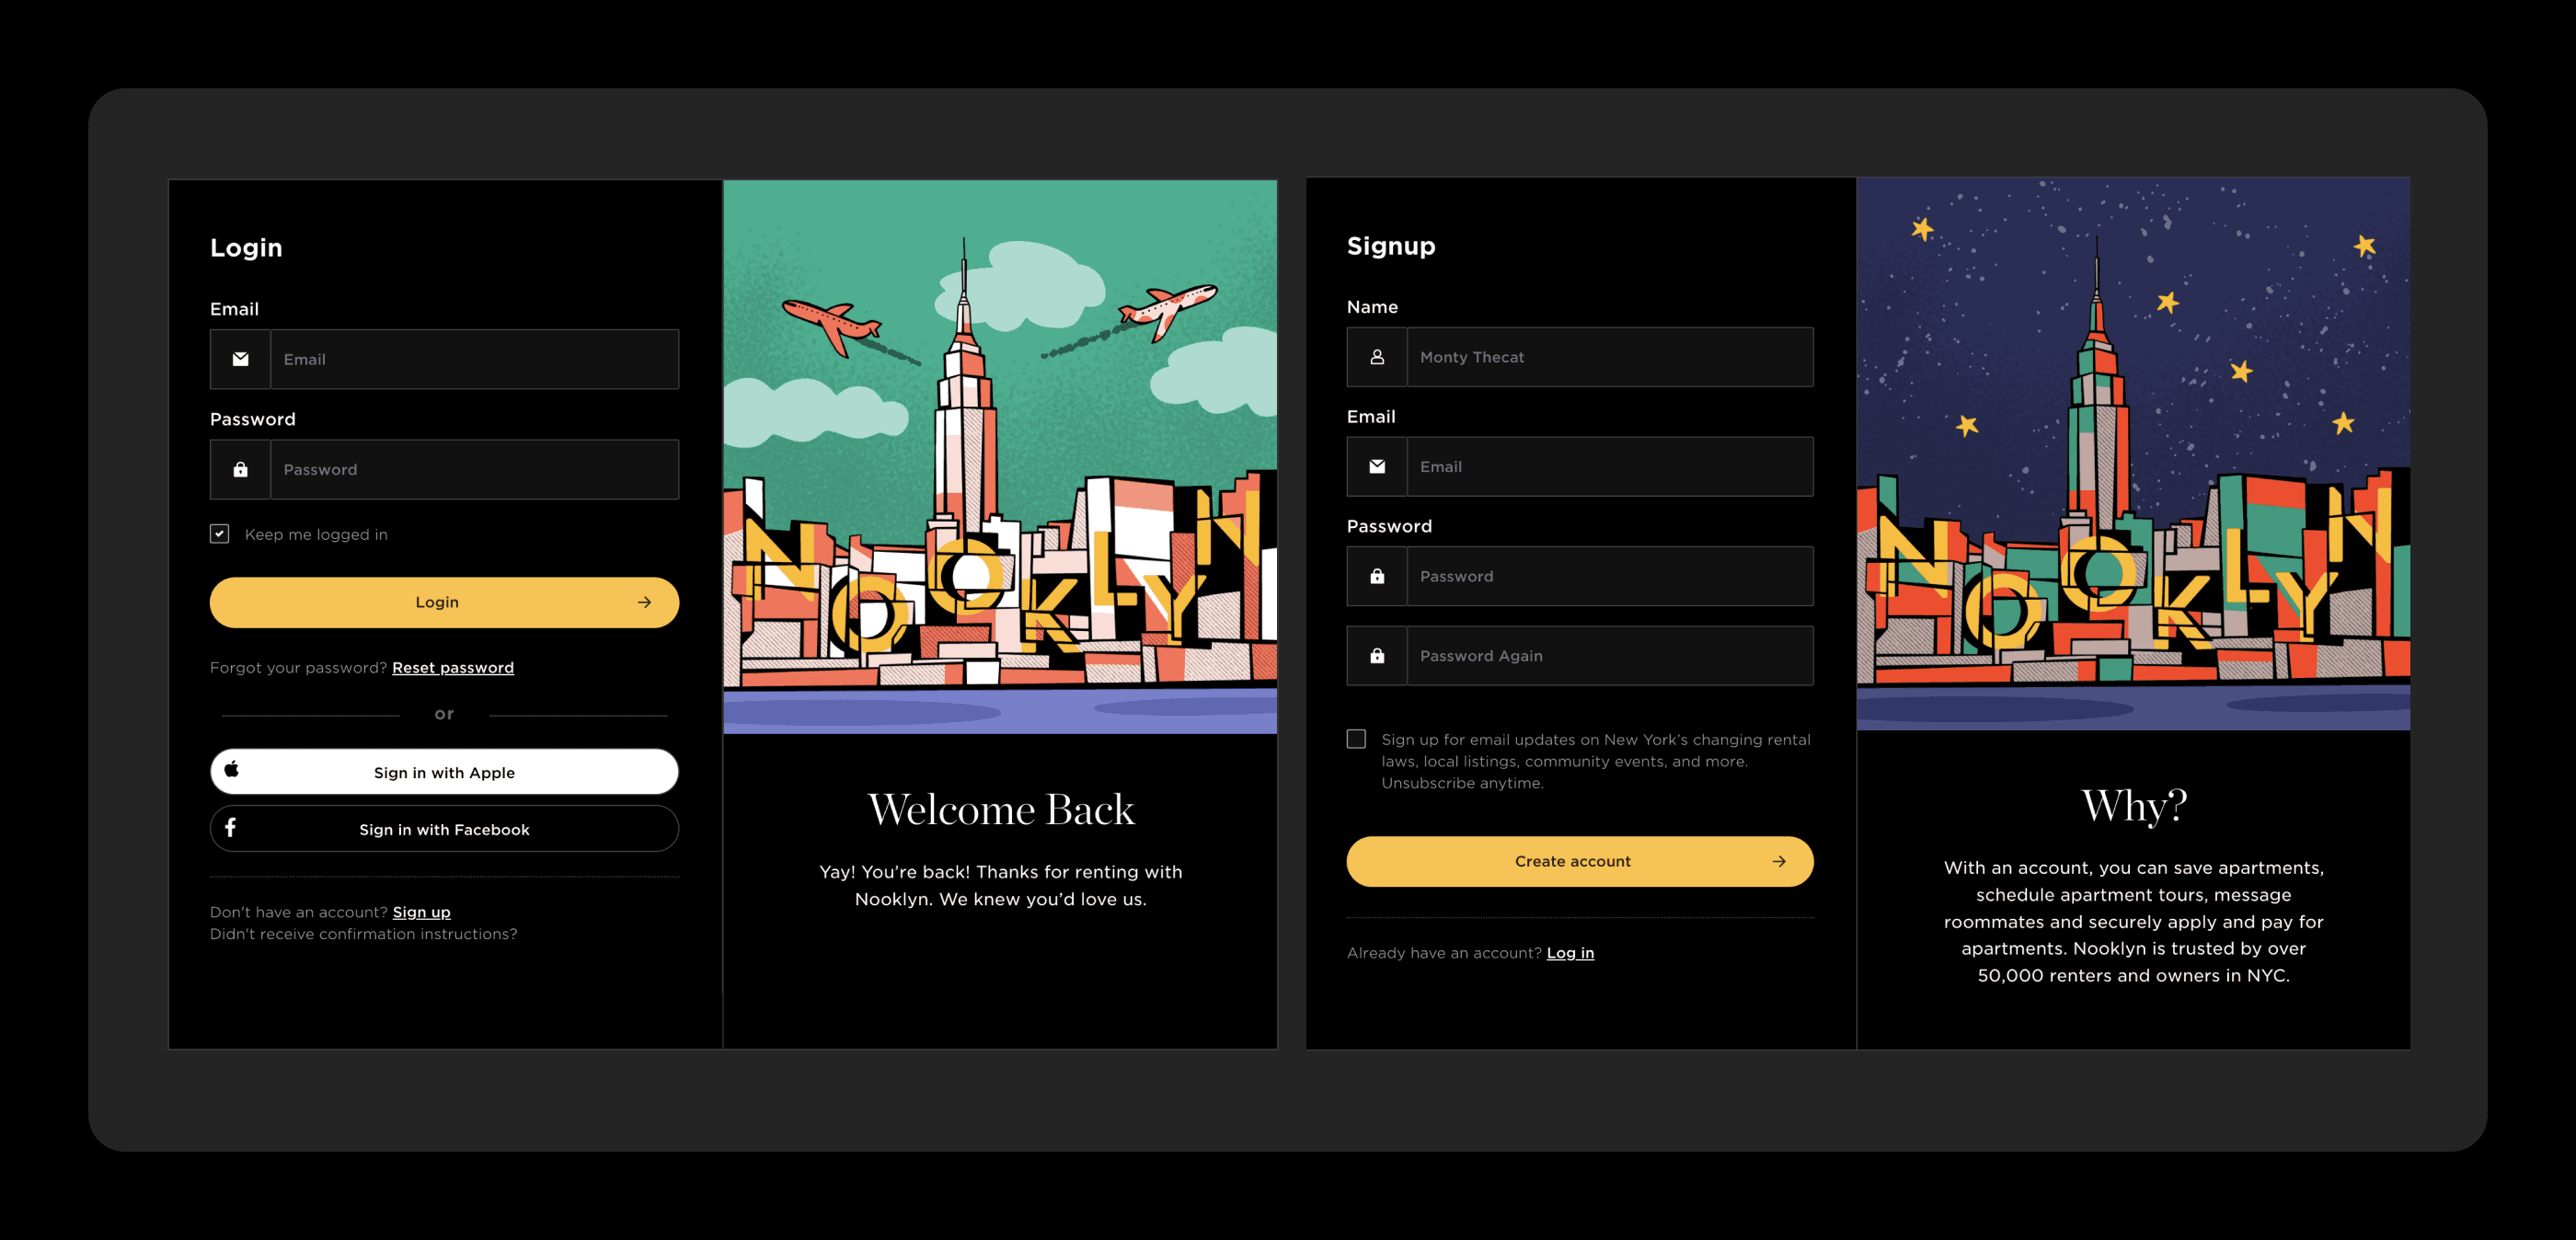This screenshot has width=2576, height=1240.
Task: Click the email updates description text
Action: (x=1596, y=761)
